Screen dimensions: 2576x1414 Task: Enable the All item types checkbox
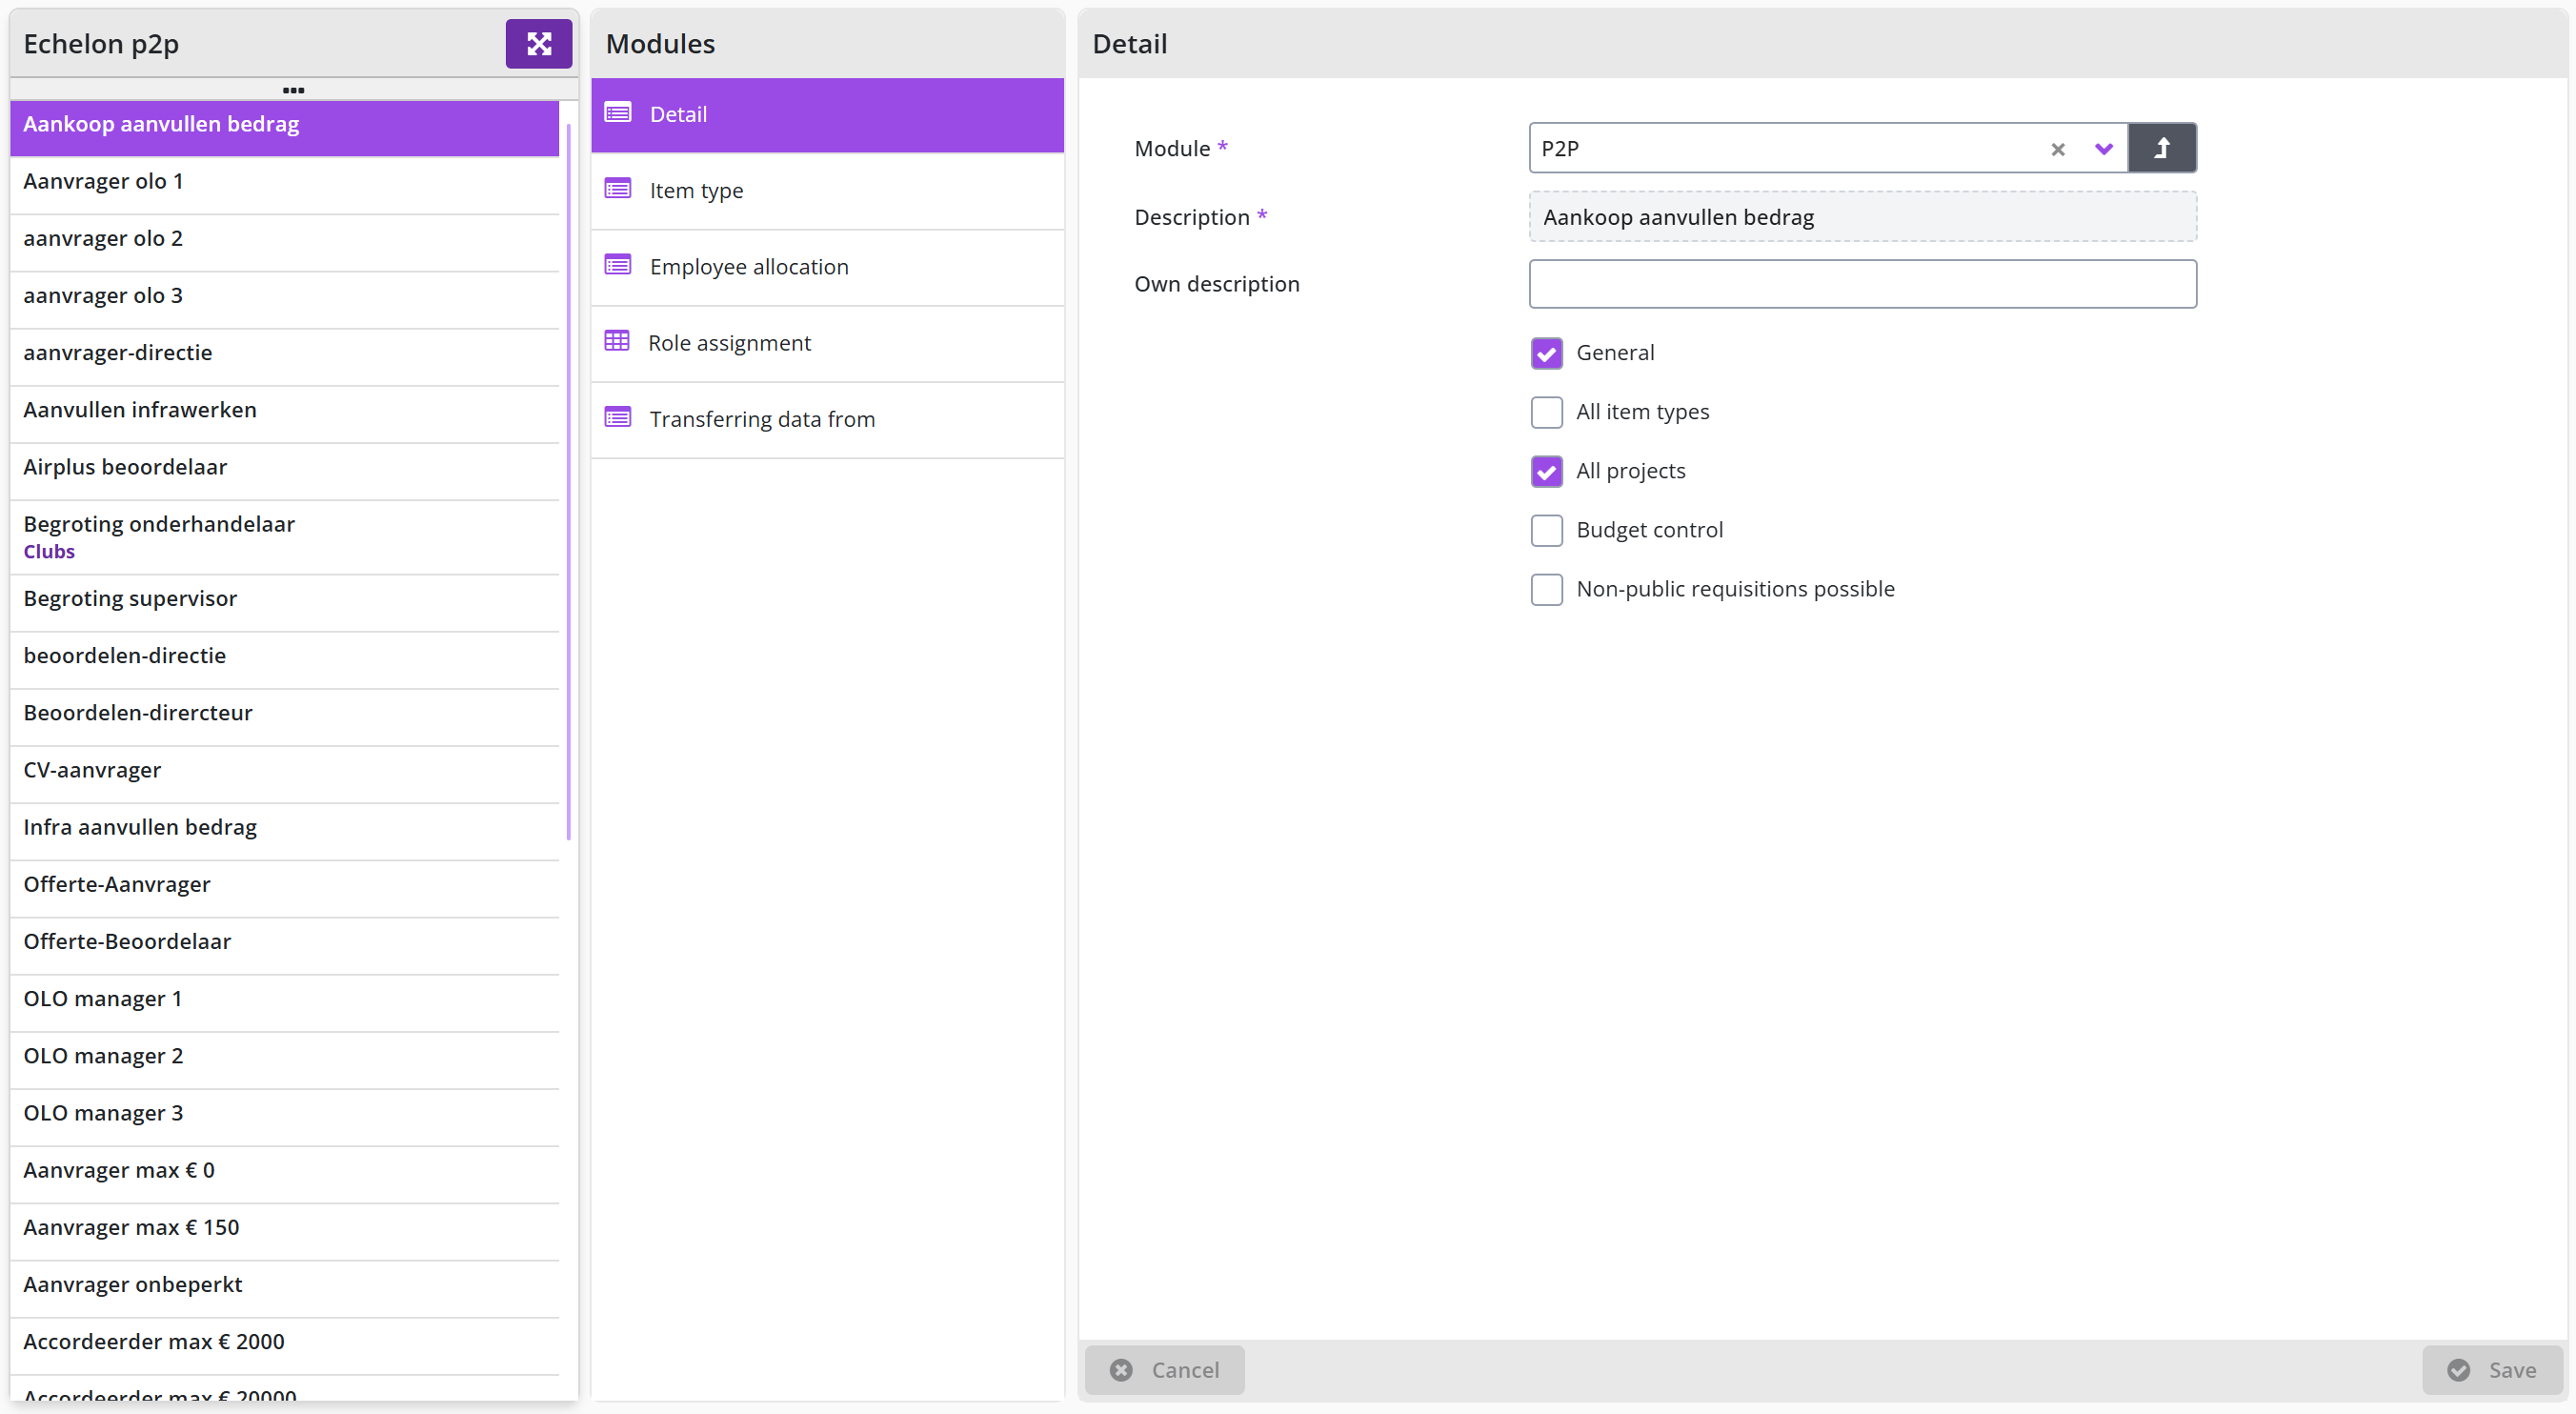click(1546, 412)
